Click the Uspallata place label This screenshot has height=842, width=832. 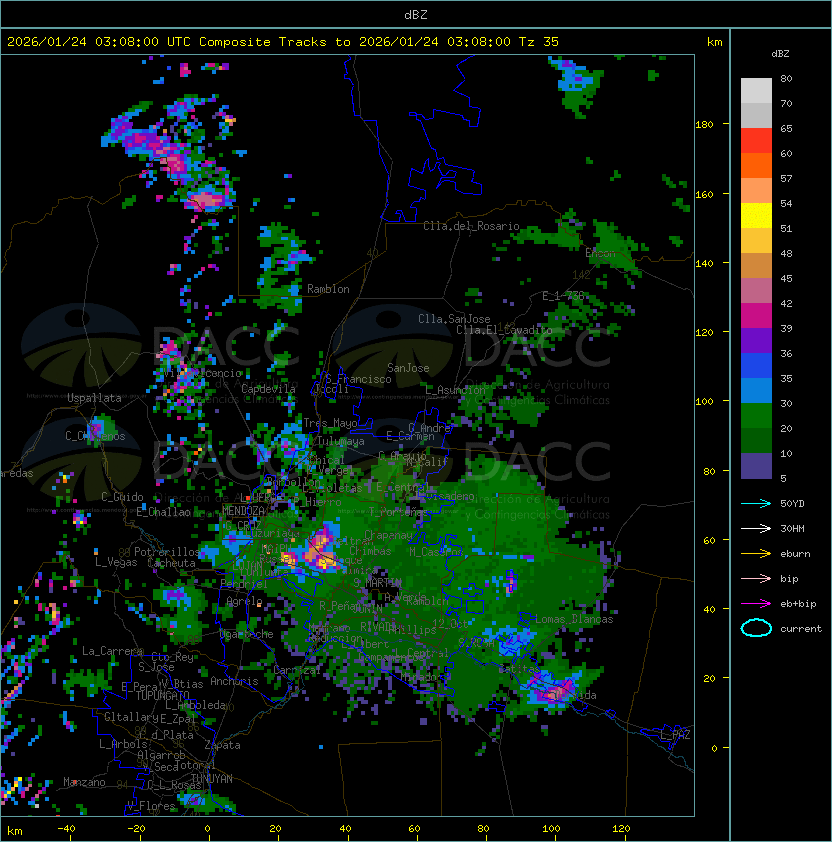94,398
